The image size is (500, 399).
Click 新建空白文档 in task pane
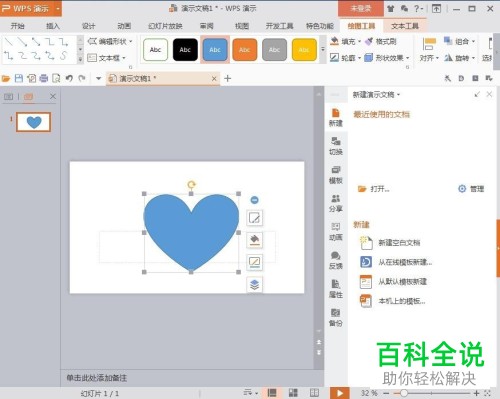click(x=390, y=243)
